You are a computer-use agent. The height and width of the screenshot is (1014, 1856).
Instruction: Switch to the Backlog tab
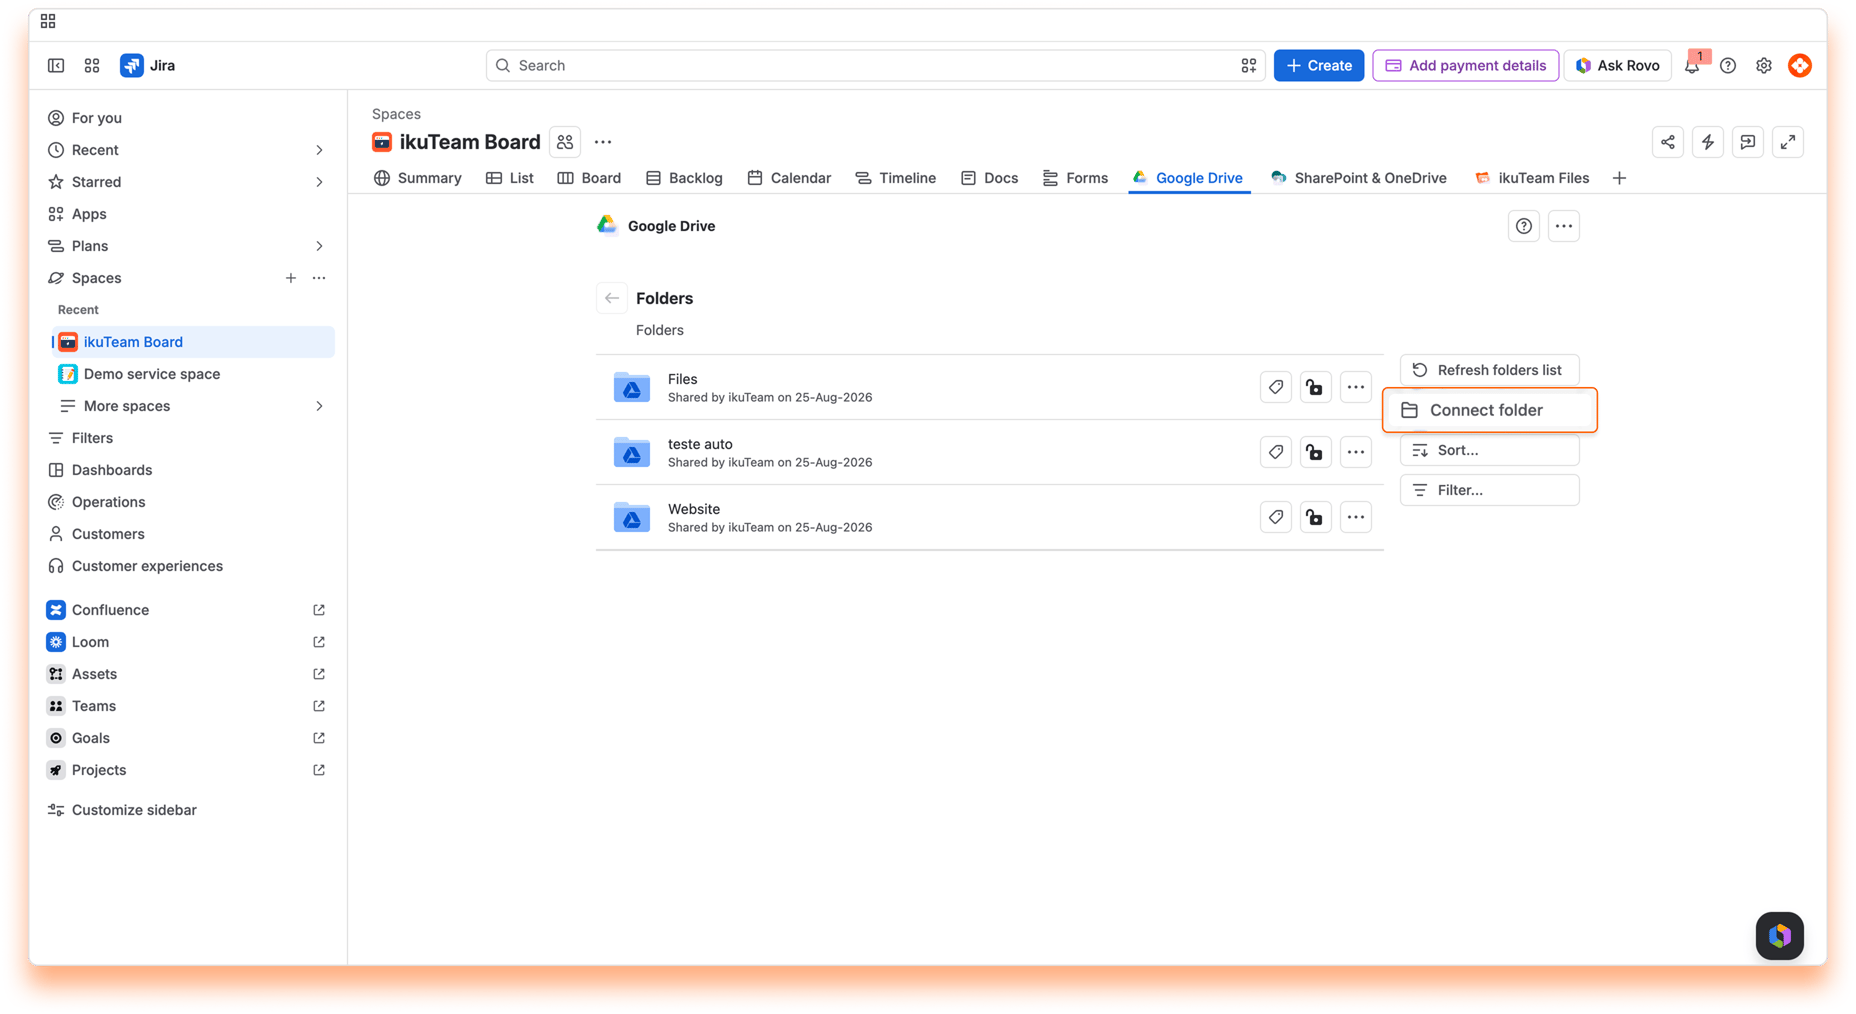click(684, 178)
